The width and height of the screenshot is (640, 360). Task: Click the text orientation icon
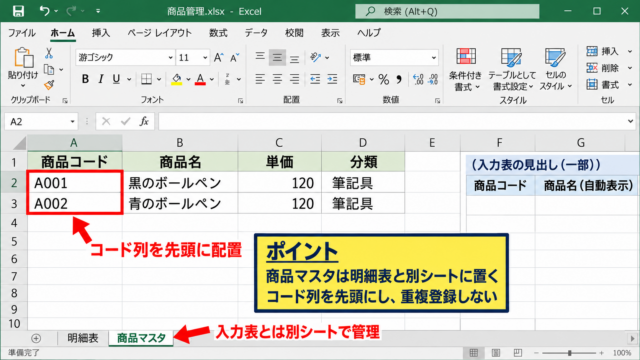[316, 57]
